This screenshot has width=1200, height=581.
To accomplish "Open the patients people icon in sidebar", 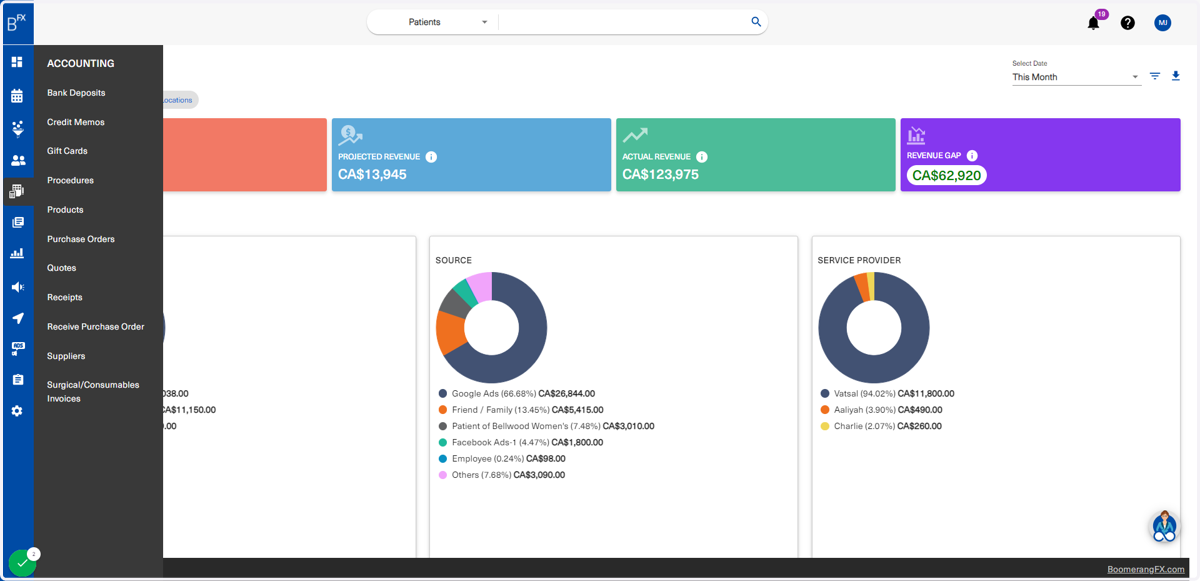I will click(17, 160).
